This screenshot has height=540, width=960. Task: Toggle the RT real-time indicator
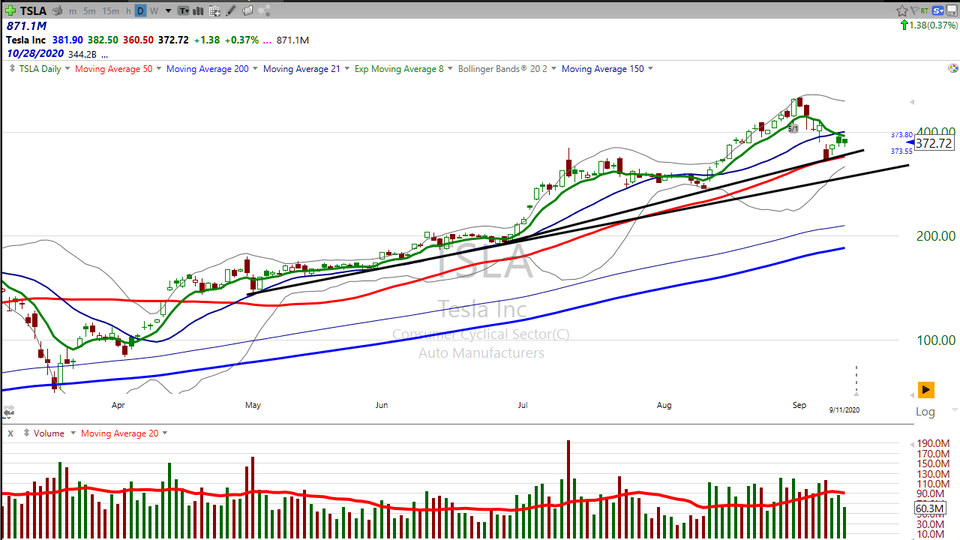click(x=924, y=10)
